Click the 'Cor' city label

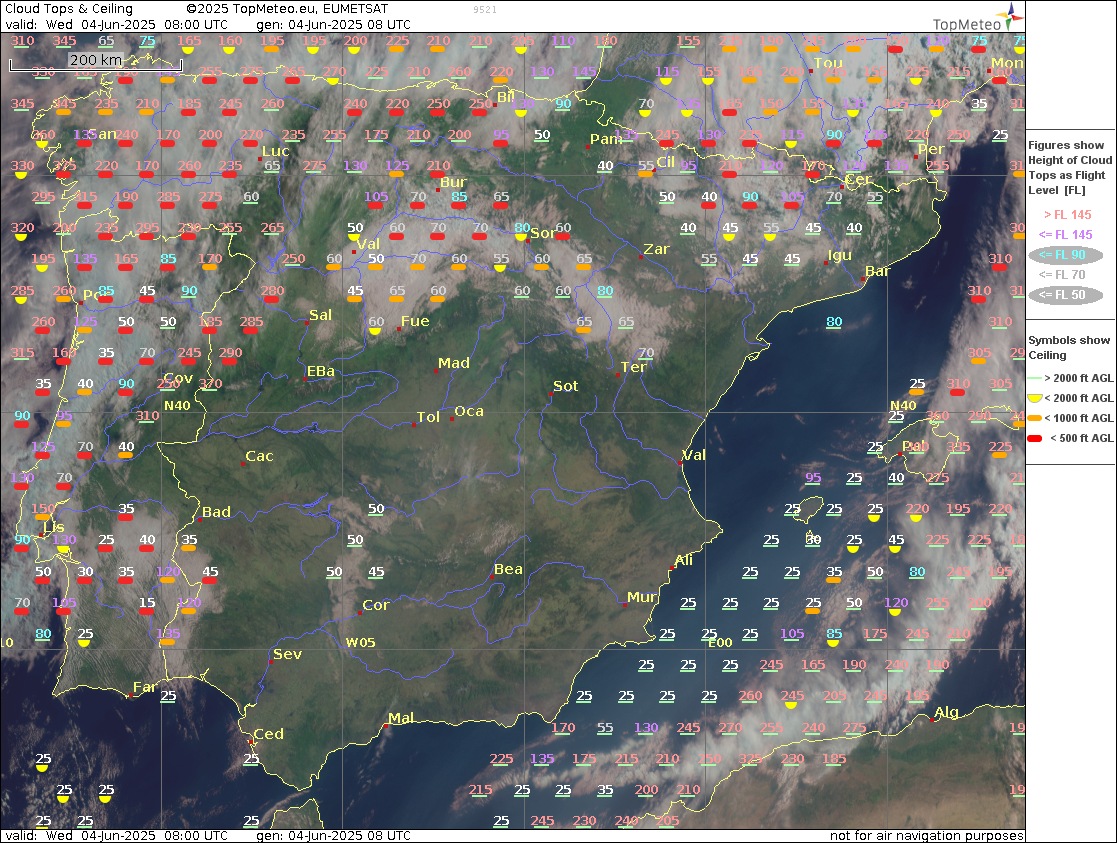[x=375, y=604]
